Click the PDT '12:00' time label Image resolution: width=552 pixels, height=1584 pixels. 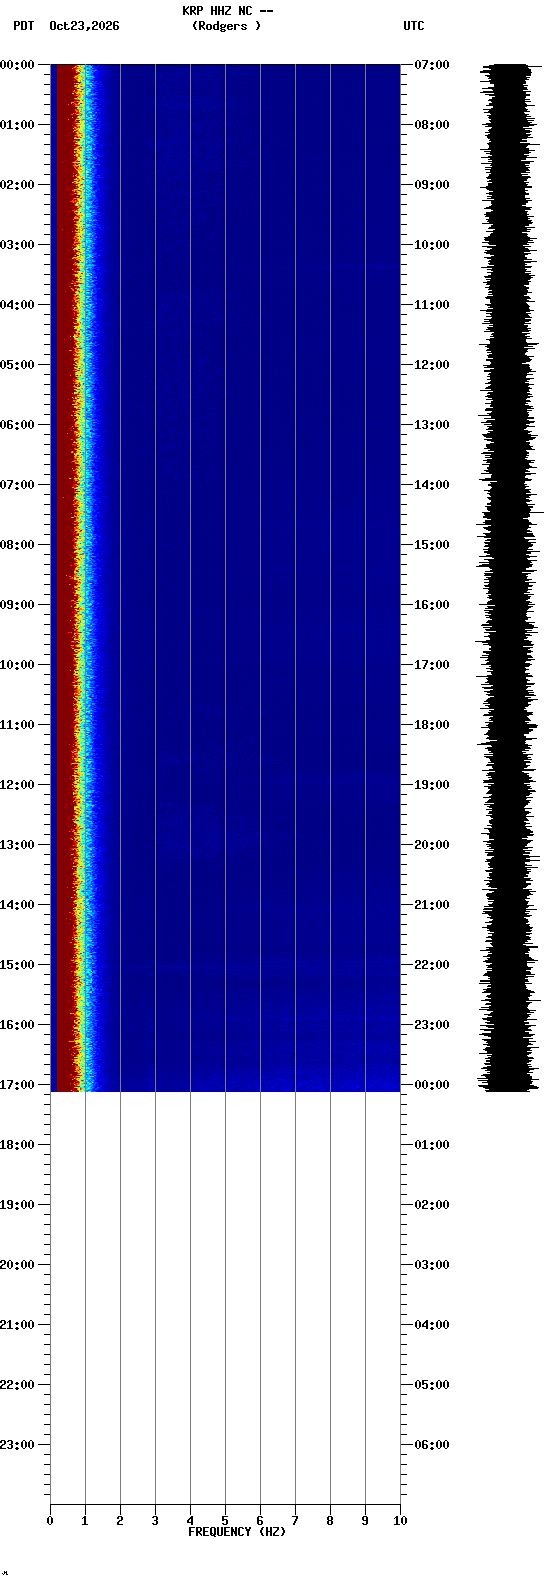pos(17,785)
